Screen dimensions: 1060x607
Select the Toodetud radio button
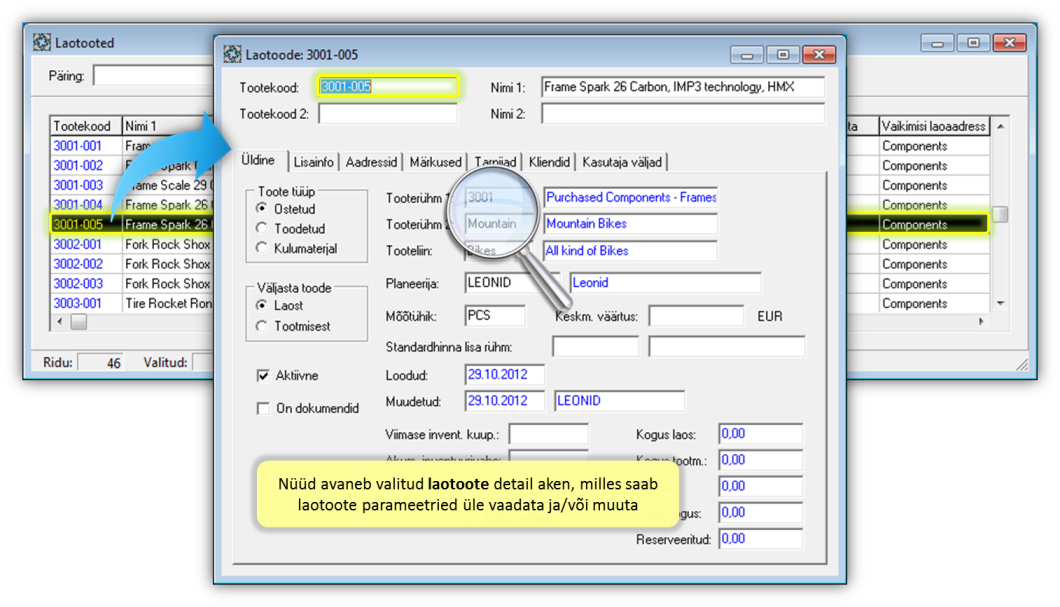[262, 228]
